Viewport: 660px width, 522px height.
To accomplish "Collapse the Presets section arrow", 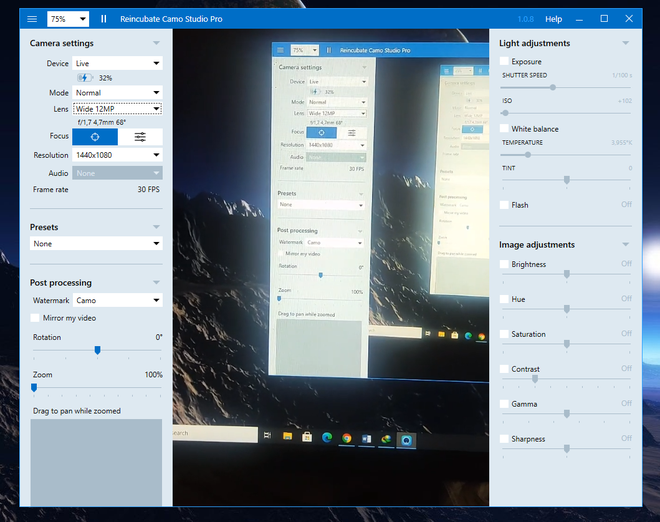I will tap(156, 227).
